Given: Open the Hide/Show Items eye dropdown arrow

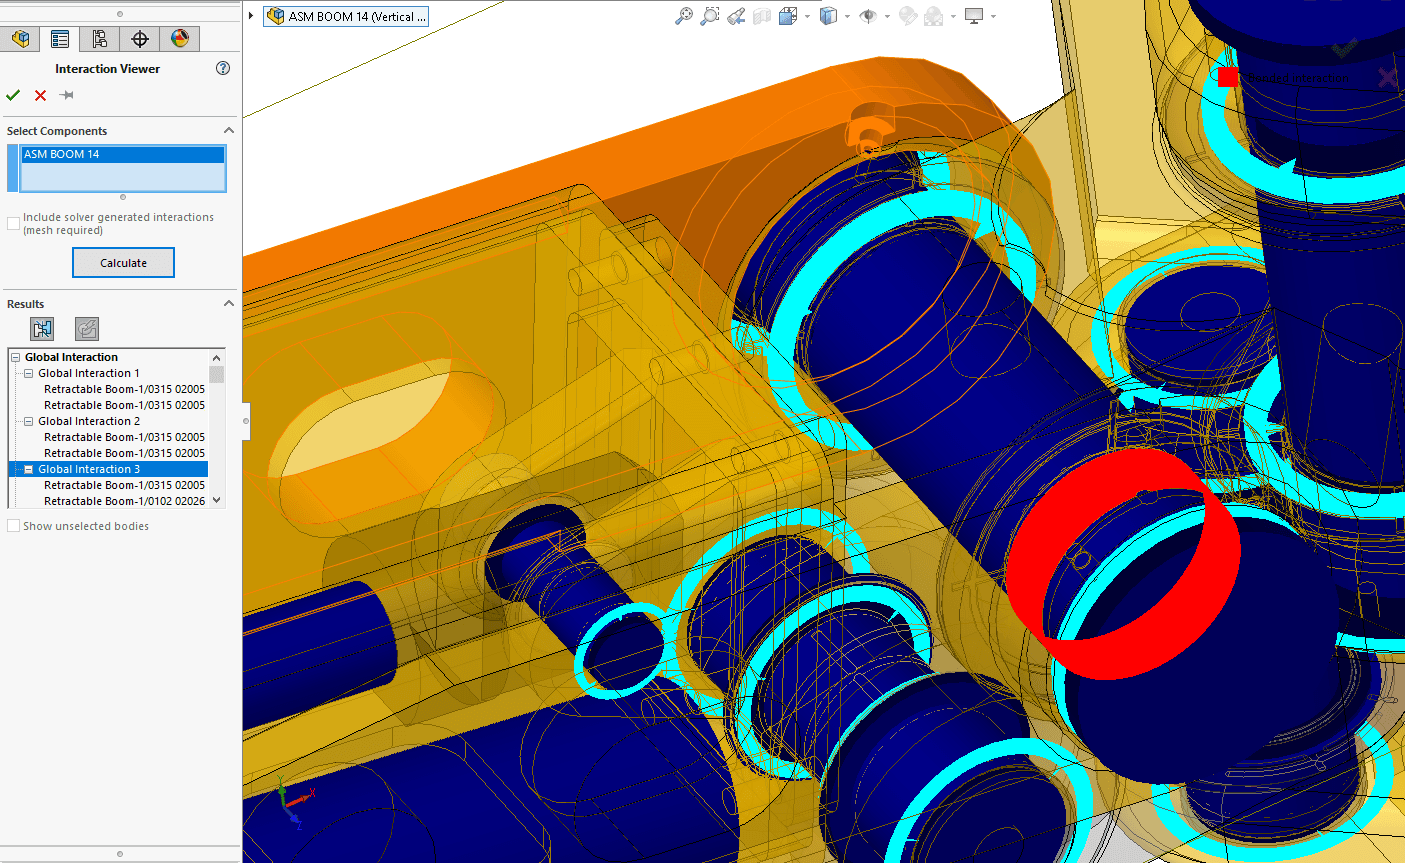Looking at the screenshot, I should pos(887,17).
